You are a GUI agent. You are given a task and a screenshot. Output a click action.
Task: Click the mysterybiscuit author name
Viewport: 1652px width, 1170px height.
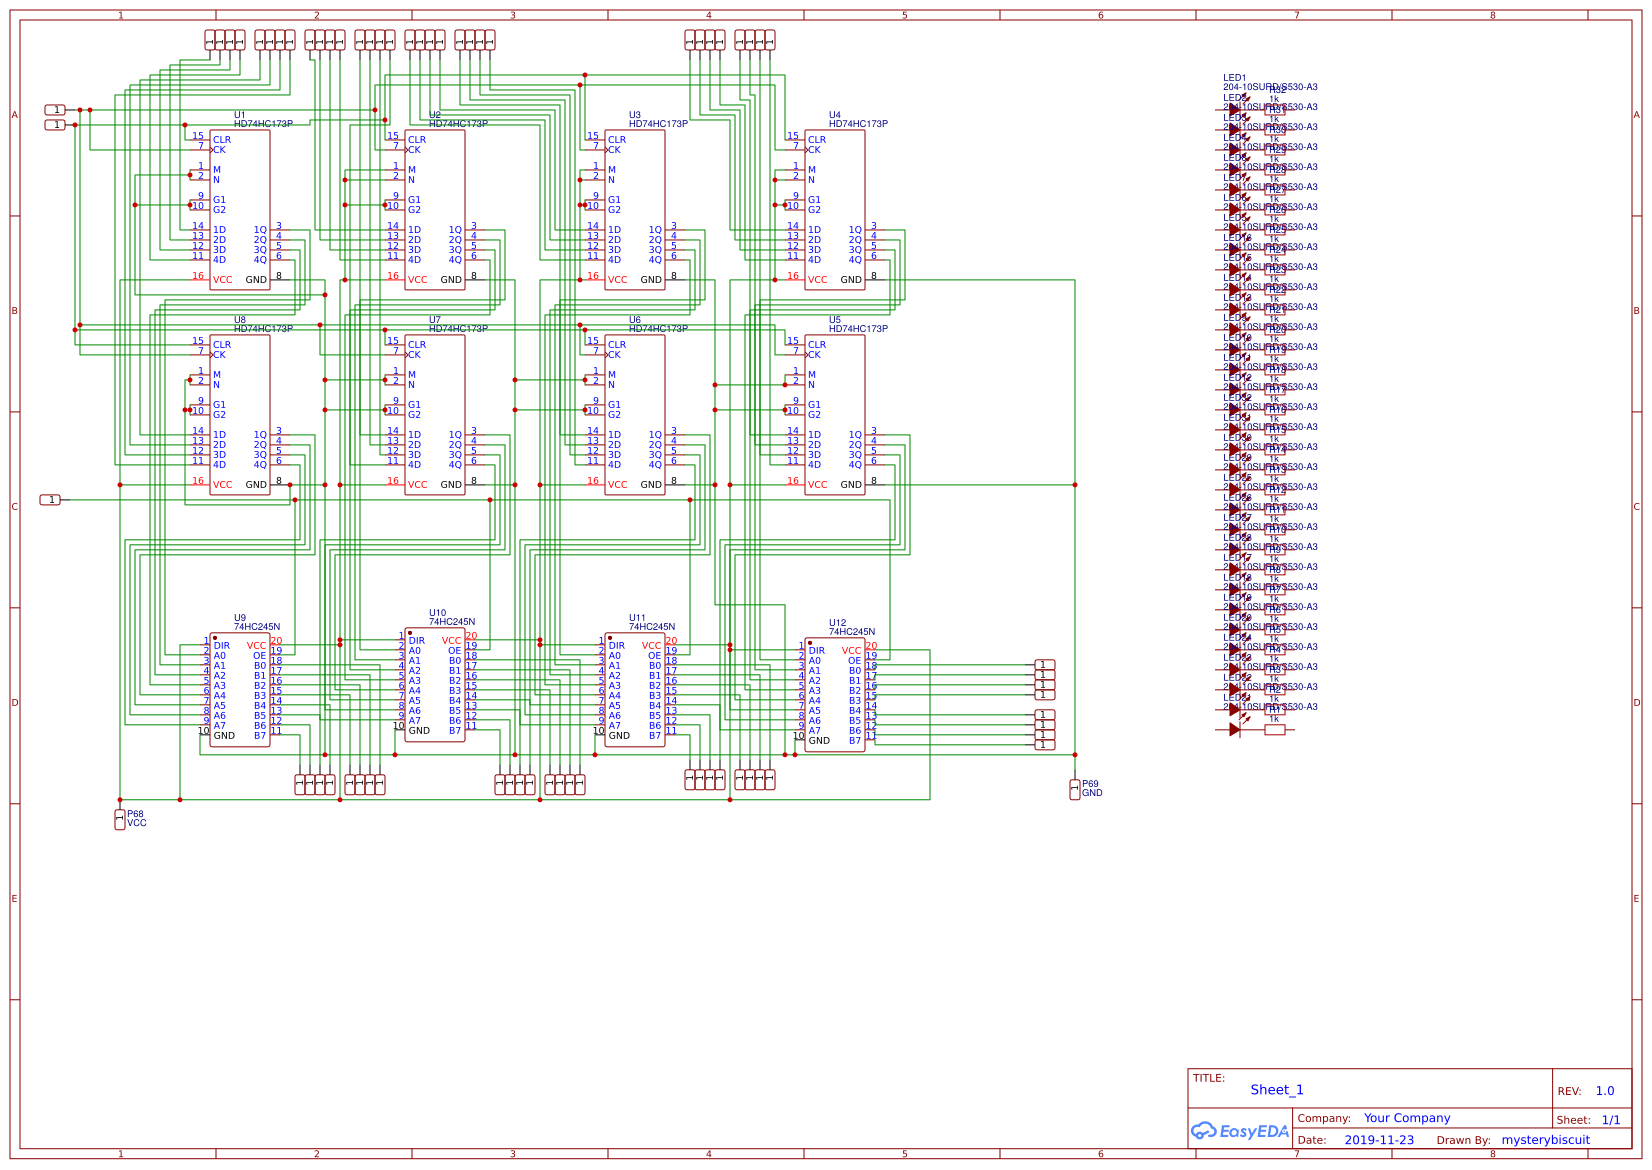click(1546, 1139)
